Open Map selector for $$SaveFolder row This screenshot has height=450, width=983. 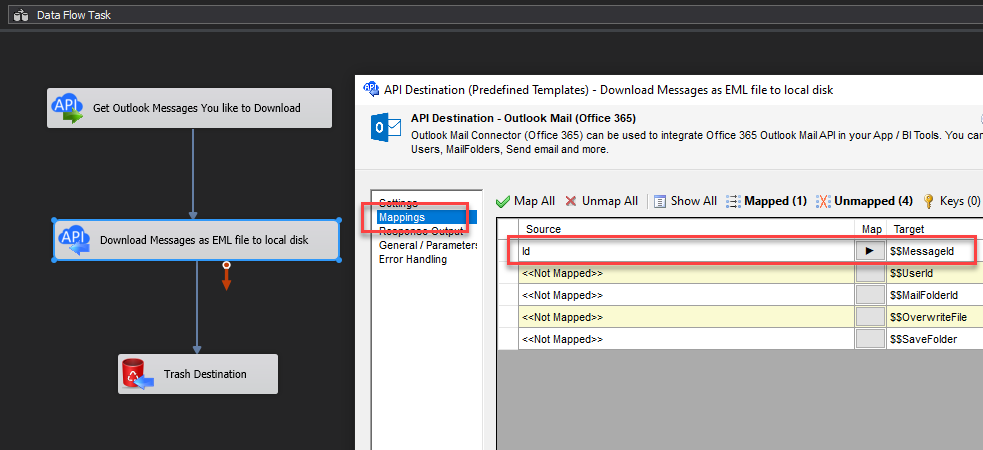870,339
